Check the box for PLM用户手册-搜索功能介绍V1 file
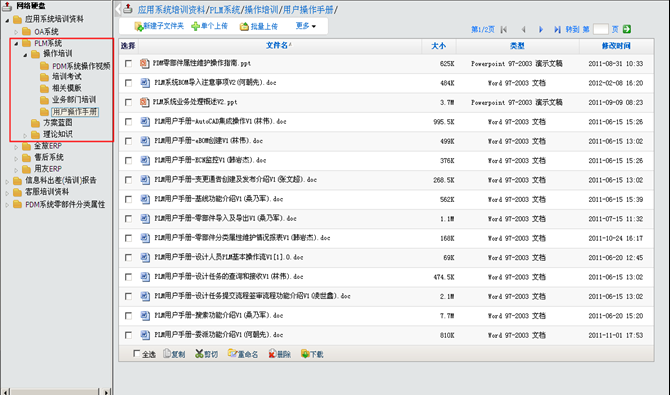 point(128,315)
